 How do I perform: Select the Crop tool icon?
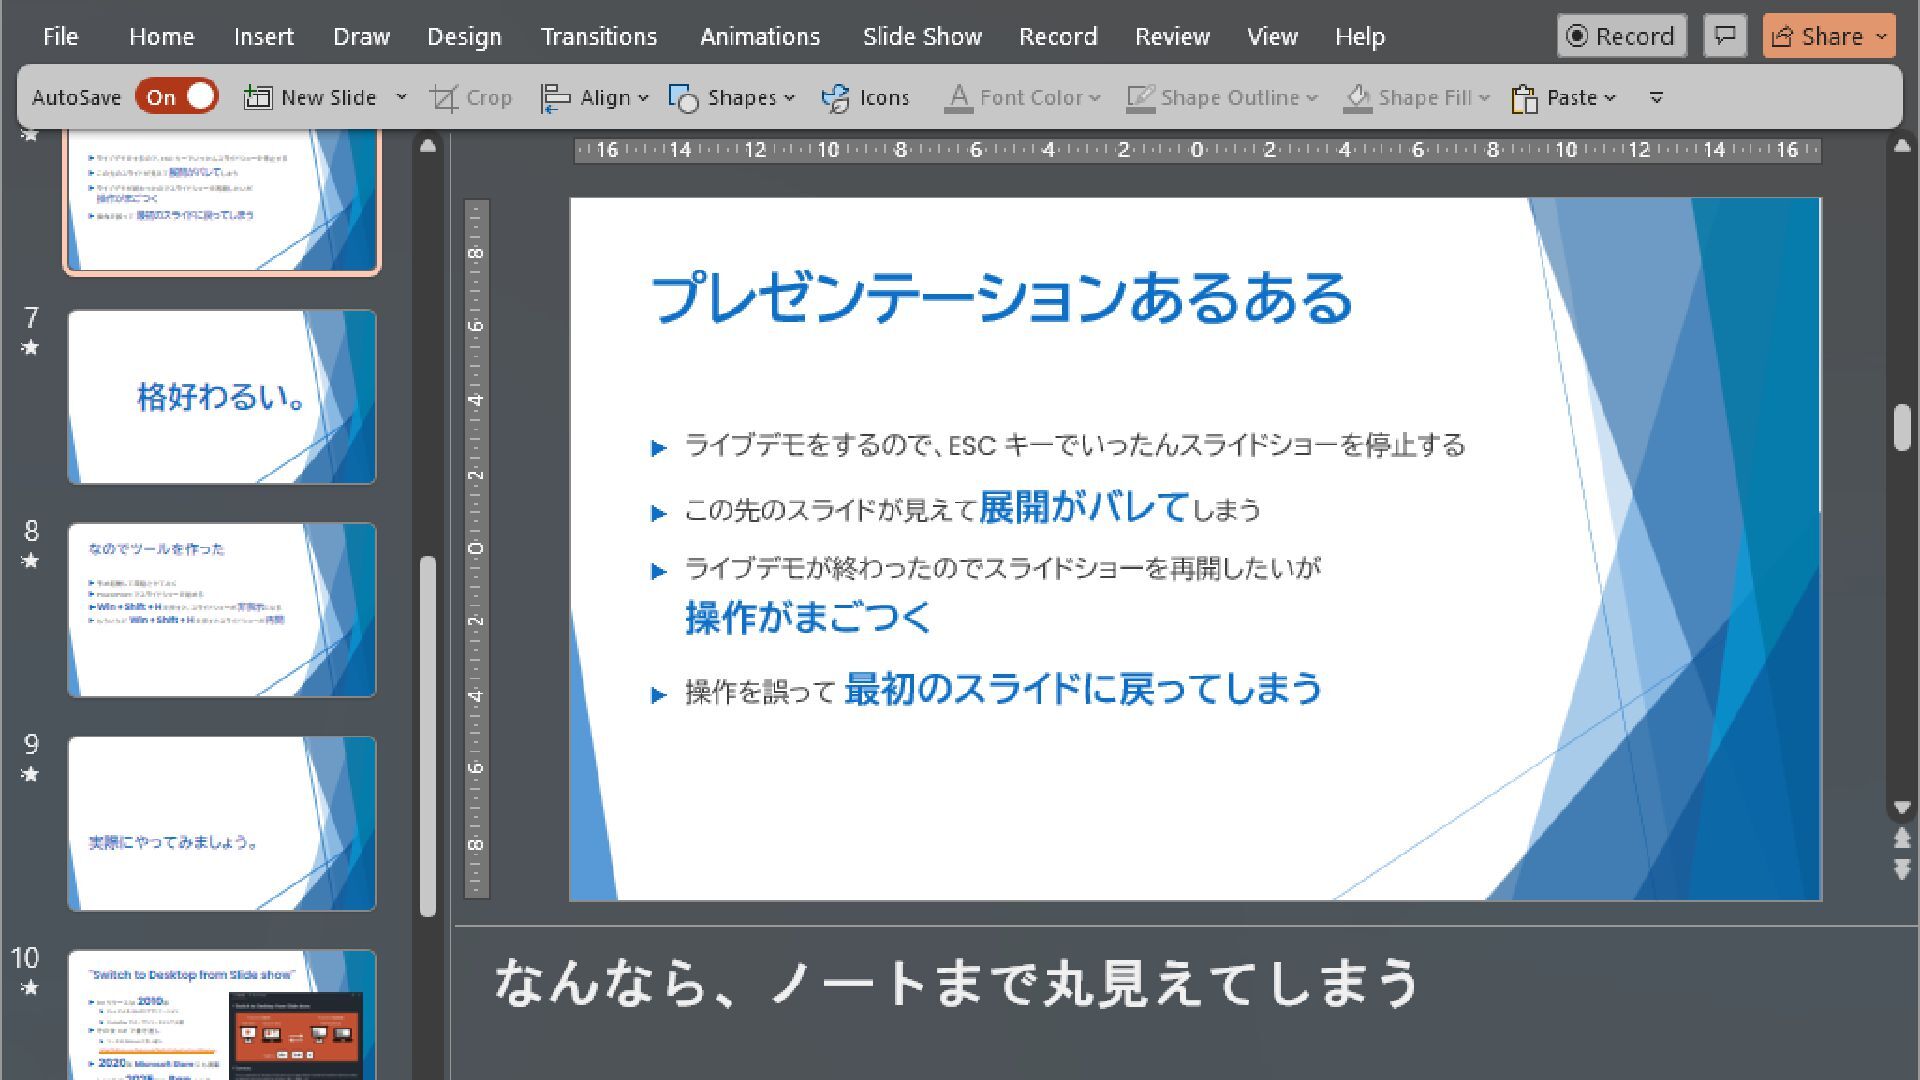(444, 98)
